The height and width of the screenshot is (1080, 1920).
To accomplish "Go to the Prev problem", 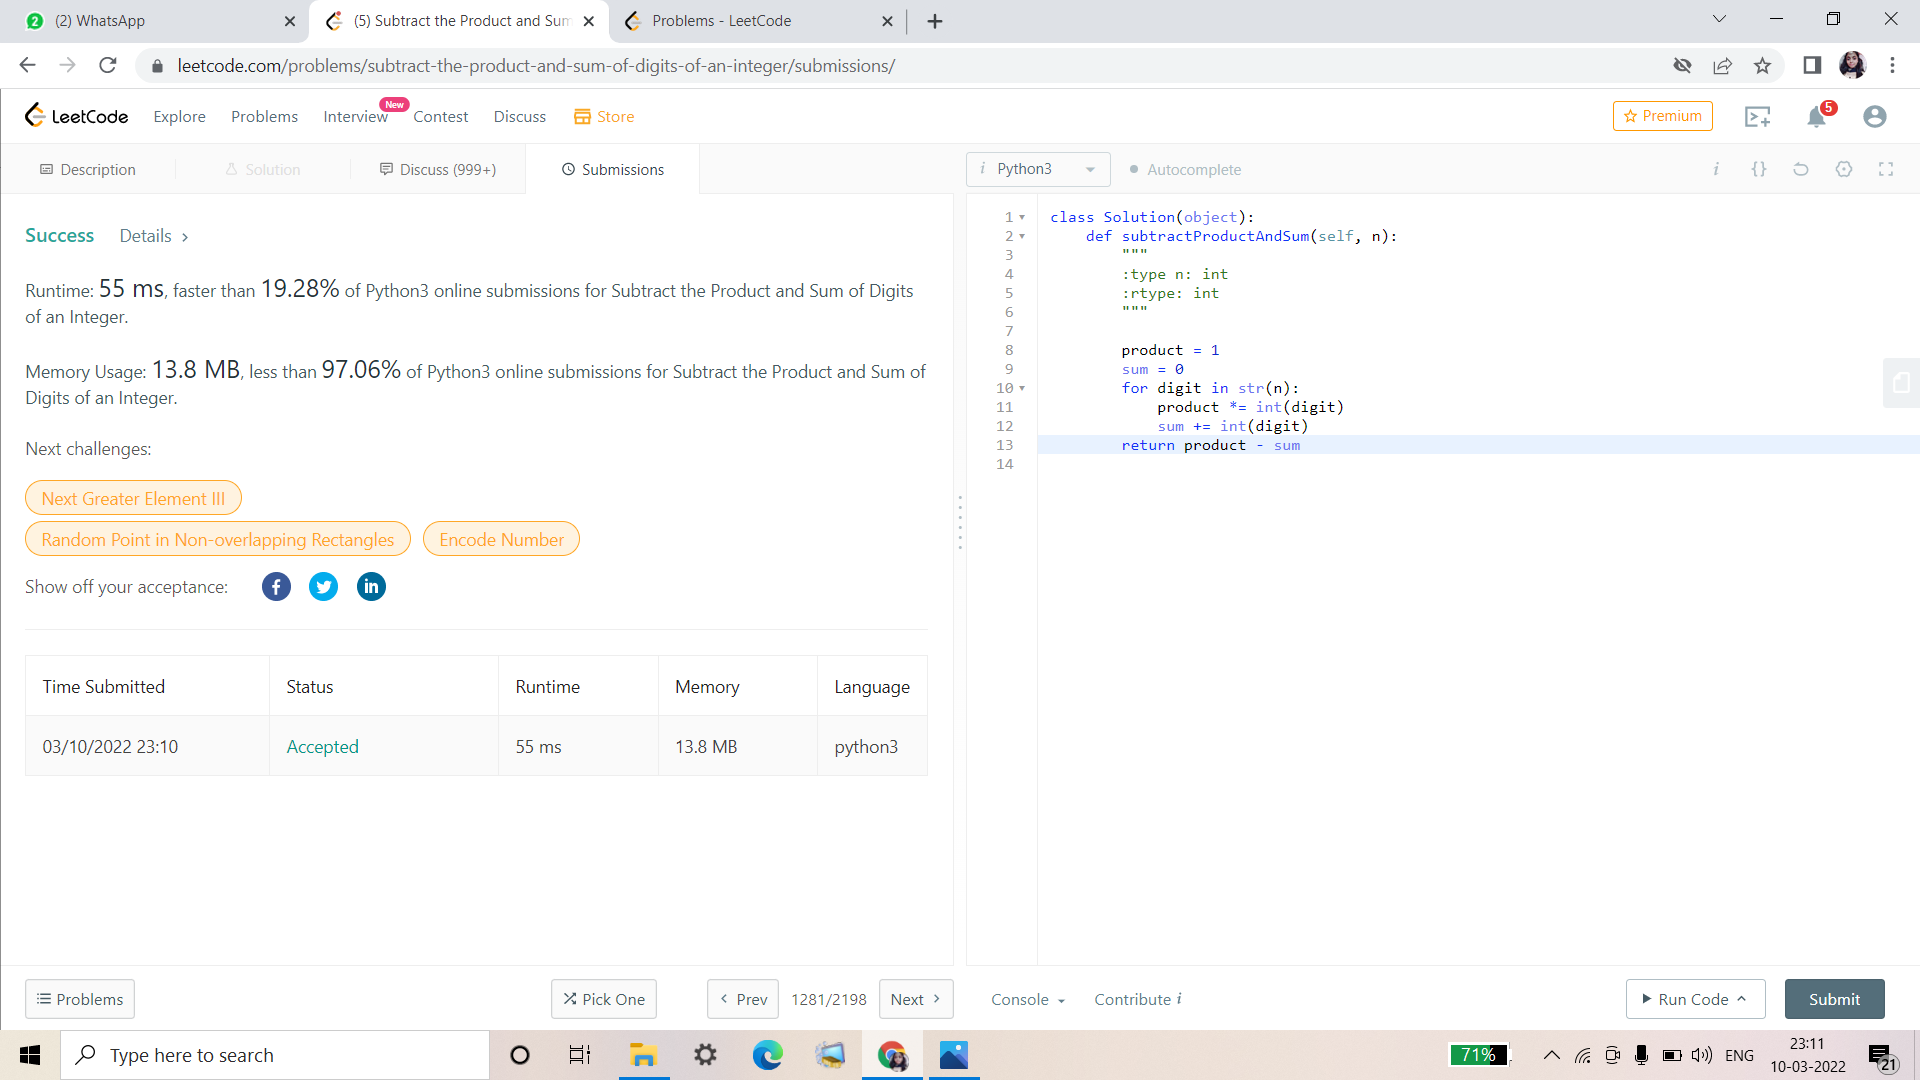I will 743,999.
